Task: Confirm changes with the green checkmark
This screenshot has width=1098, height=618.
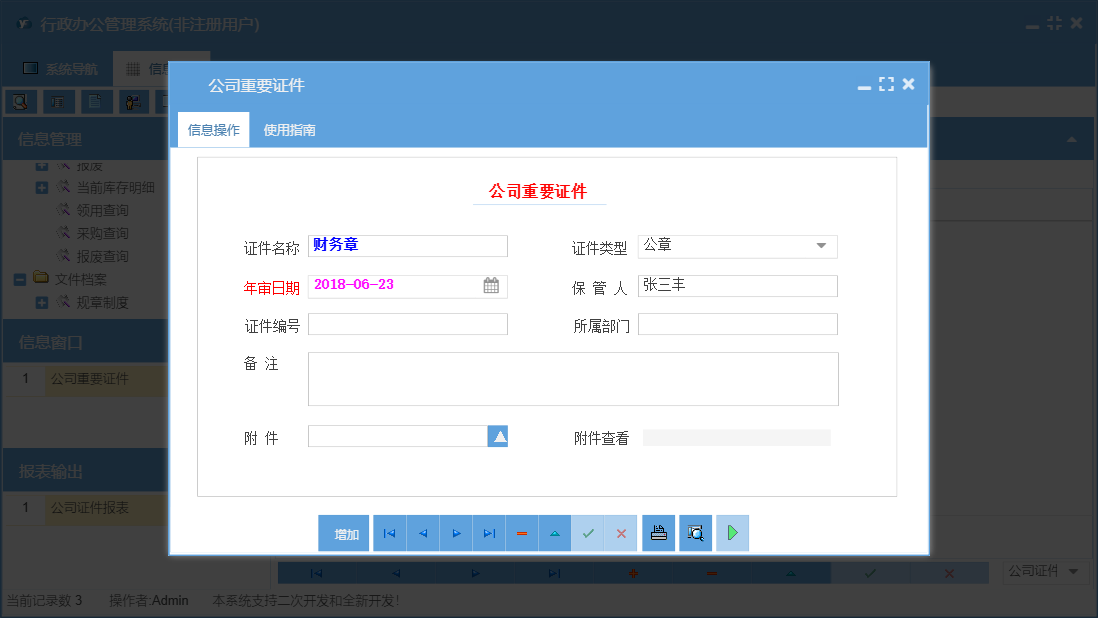Action: click(588, 533)
